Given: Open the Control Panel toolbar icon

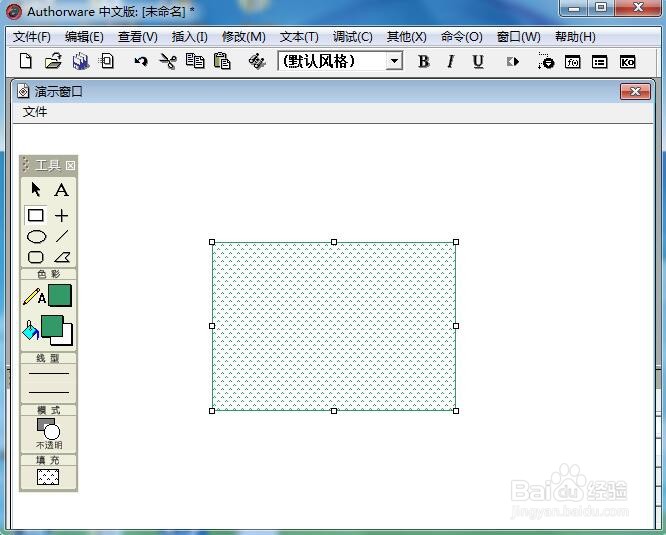Looking at the screenshot, I should pyautogui.click(x=546, y=61).
